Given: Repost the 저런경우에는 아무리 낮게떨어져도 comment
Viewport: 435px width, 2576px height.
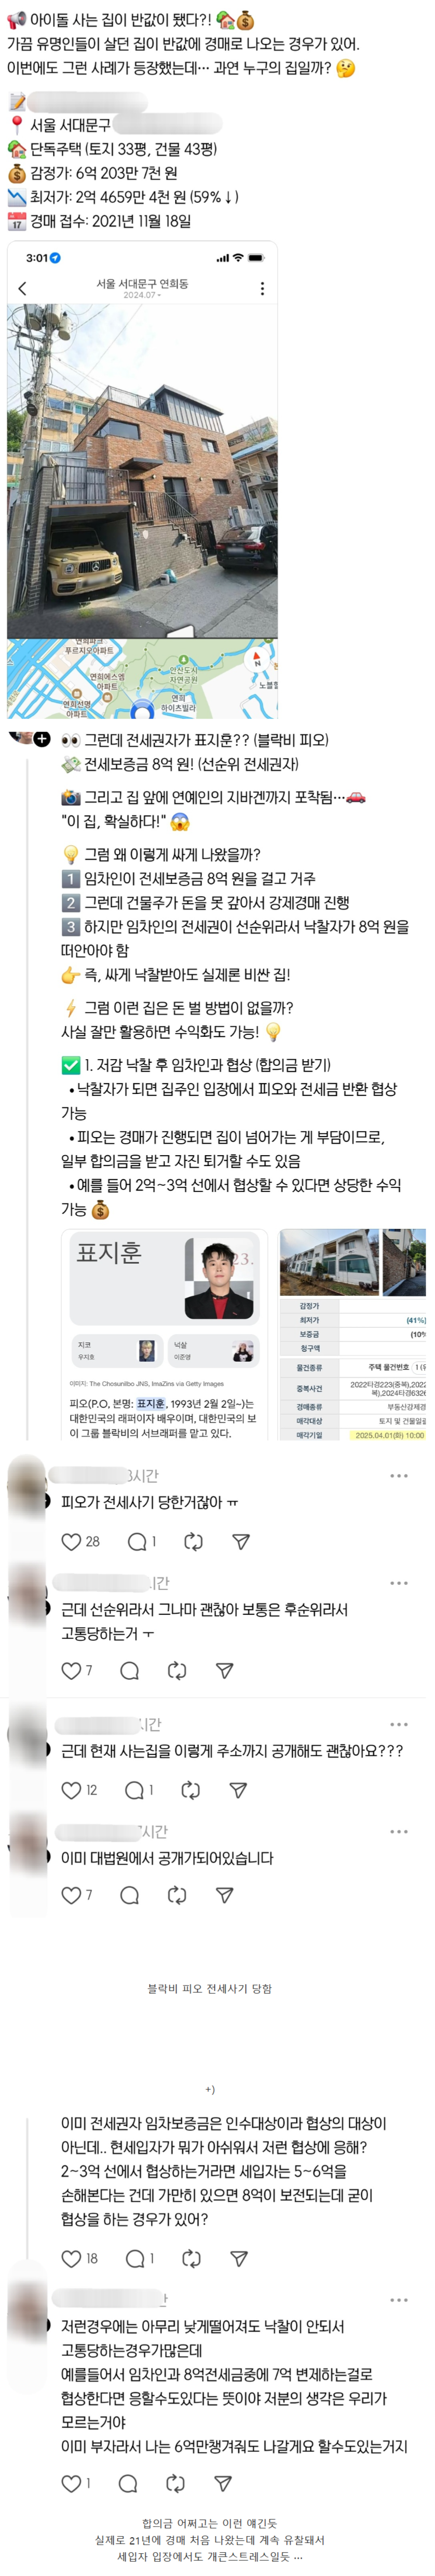Looking at the screenshot, I should point(175,2483).
